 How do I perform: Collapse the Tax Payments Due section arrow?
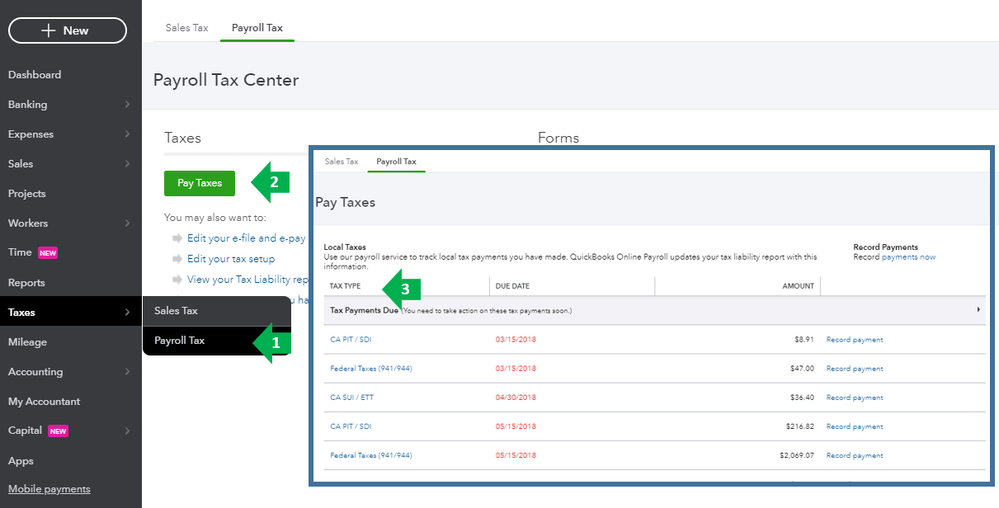[x=978, y=310]
